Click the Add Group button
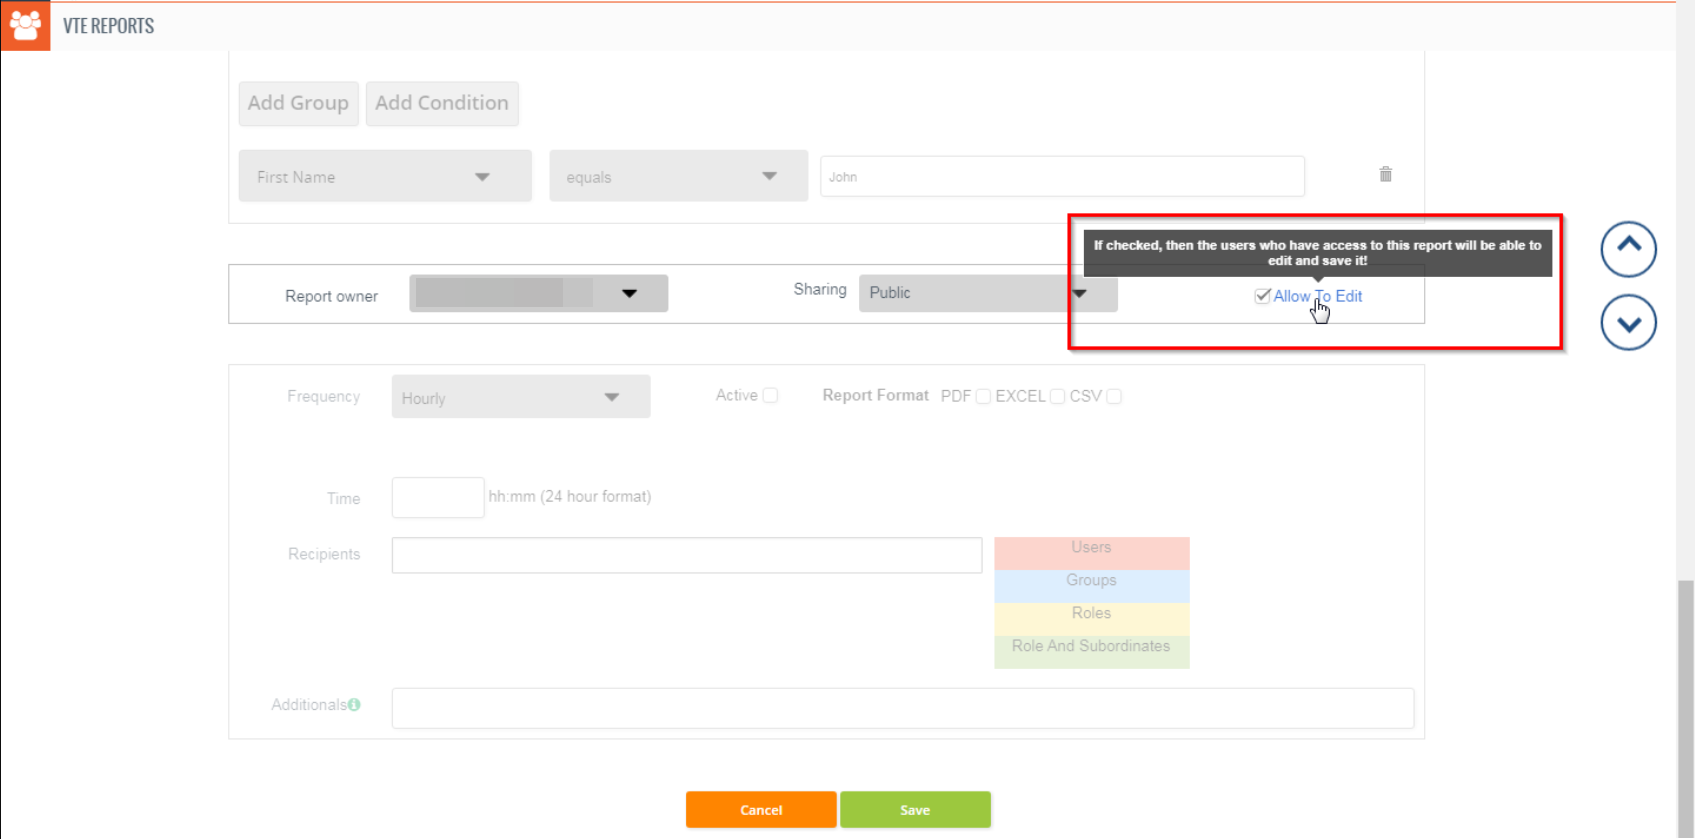This screenshot has width=1695, height=839. tap(298, 103)
